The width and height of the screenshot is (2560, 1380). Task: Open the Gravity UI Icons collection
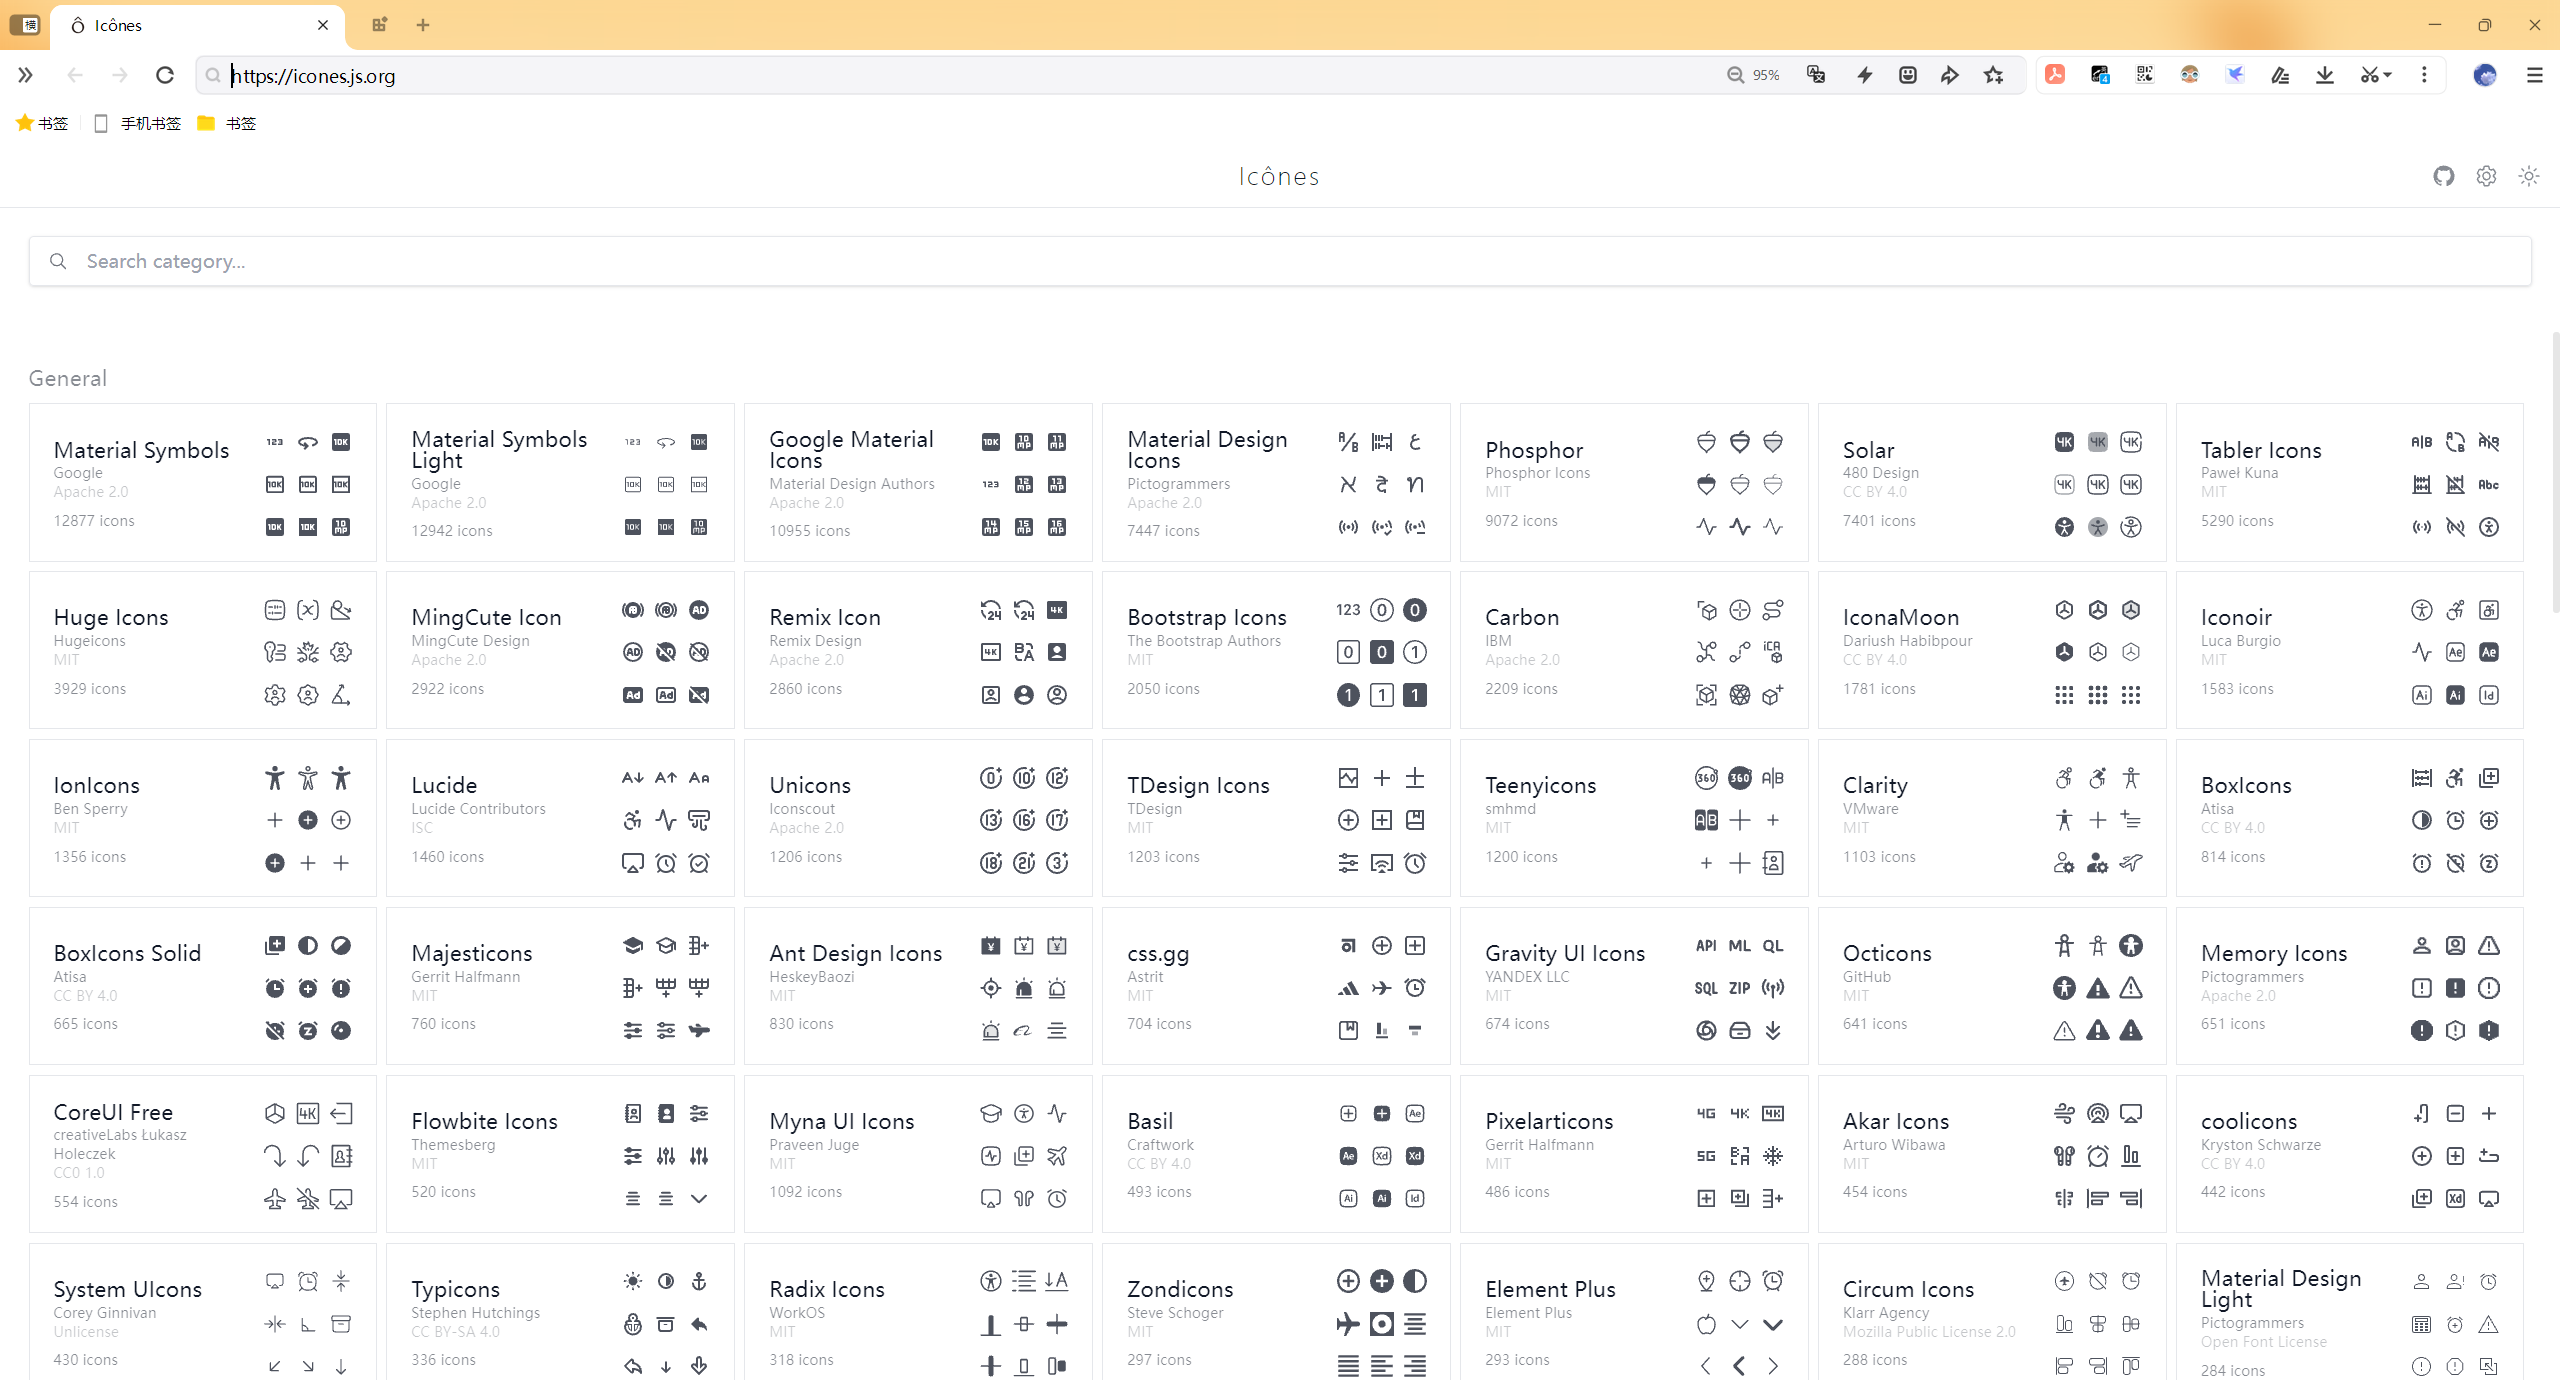[1634, 986]
